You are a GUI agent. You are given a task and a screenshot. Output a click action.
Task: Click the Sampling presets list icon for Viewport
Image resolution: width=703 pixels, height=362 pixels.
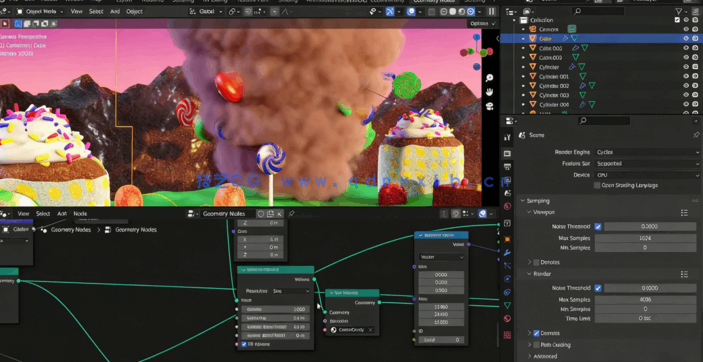(x=684, y=212)
